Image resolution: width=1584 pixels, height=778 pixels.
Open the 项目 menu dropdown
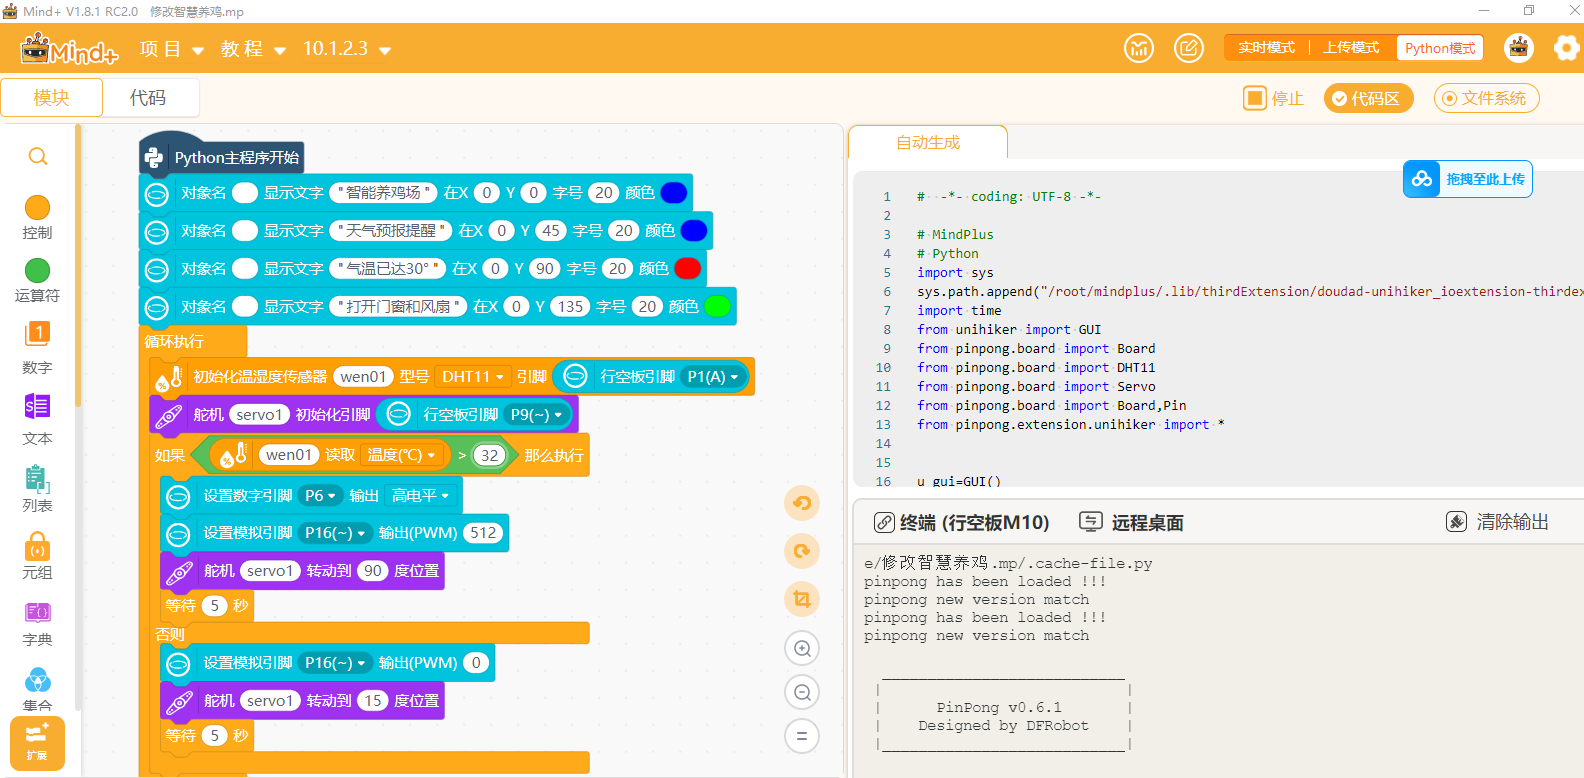172,49
